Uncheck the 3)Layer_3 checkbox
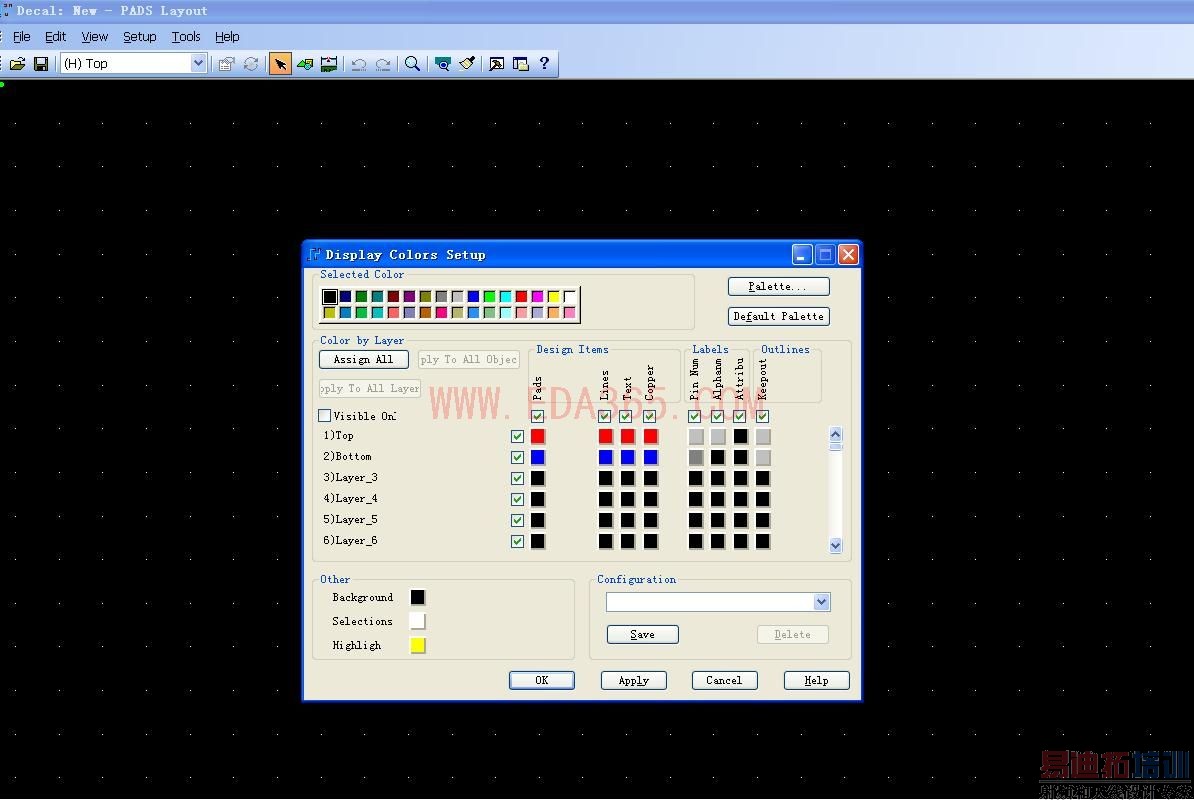This screenshot has width=1194, height=802. tap(518, 478)
